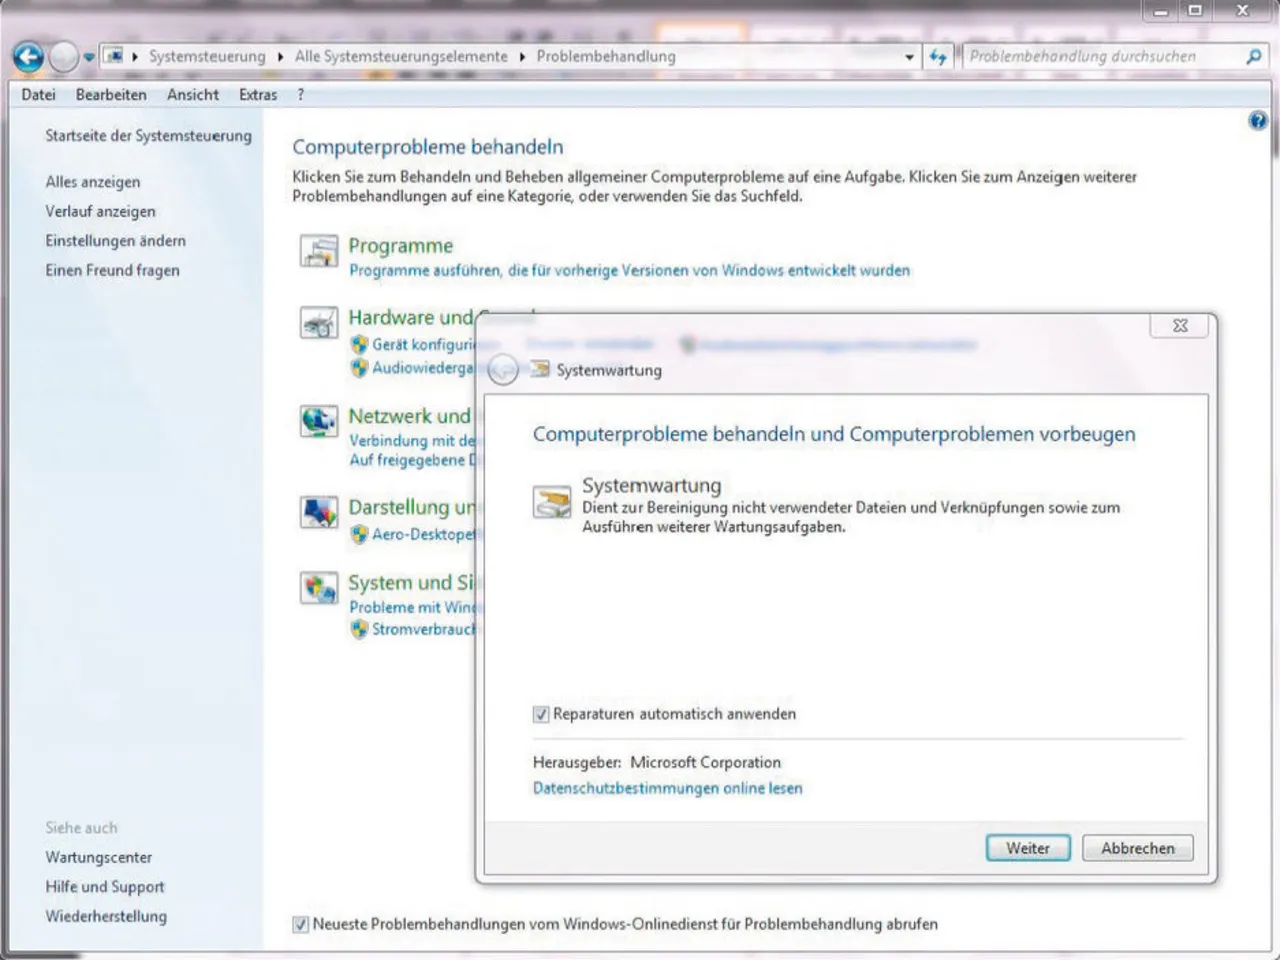Open the address bar history dropdown
Screen dimensions: 1280x960
909,57
